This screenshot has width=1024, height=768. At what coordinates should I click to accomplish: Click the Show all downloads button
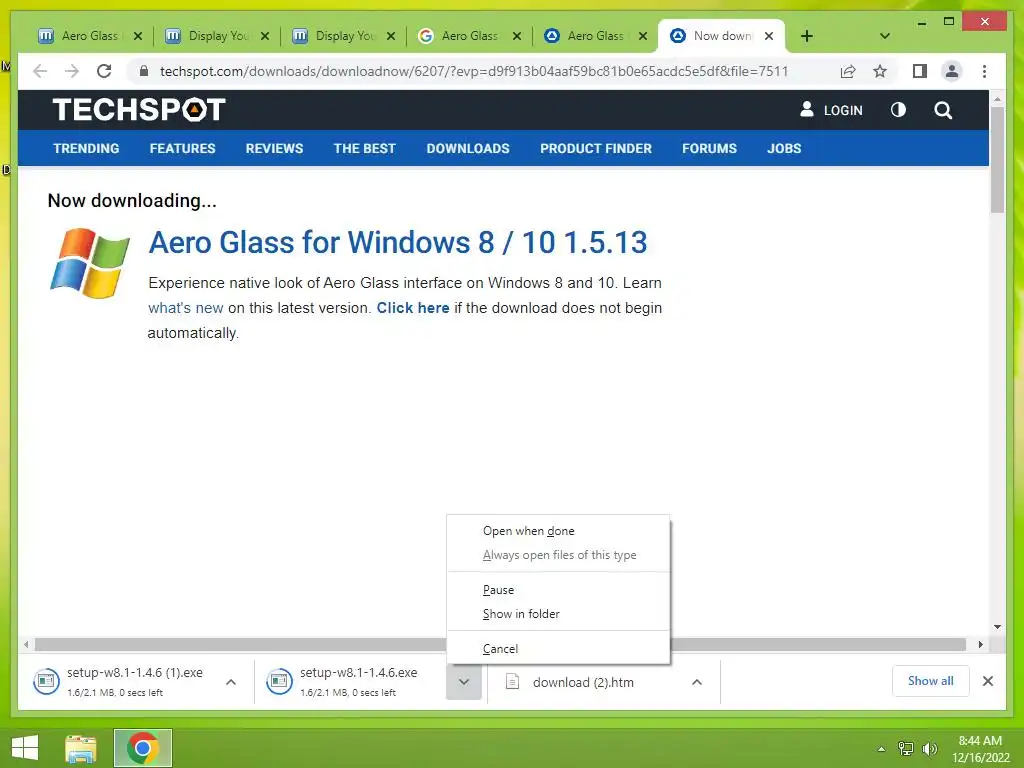[x=930, y=681]
